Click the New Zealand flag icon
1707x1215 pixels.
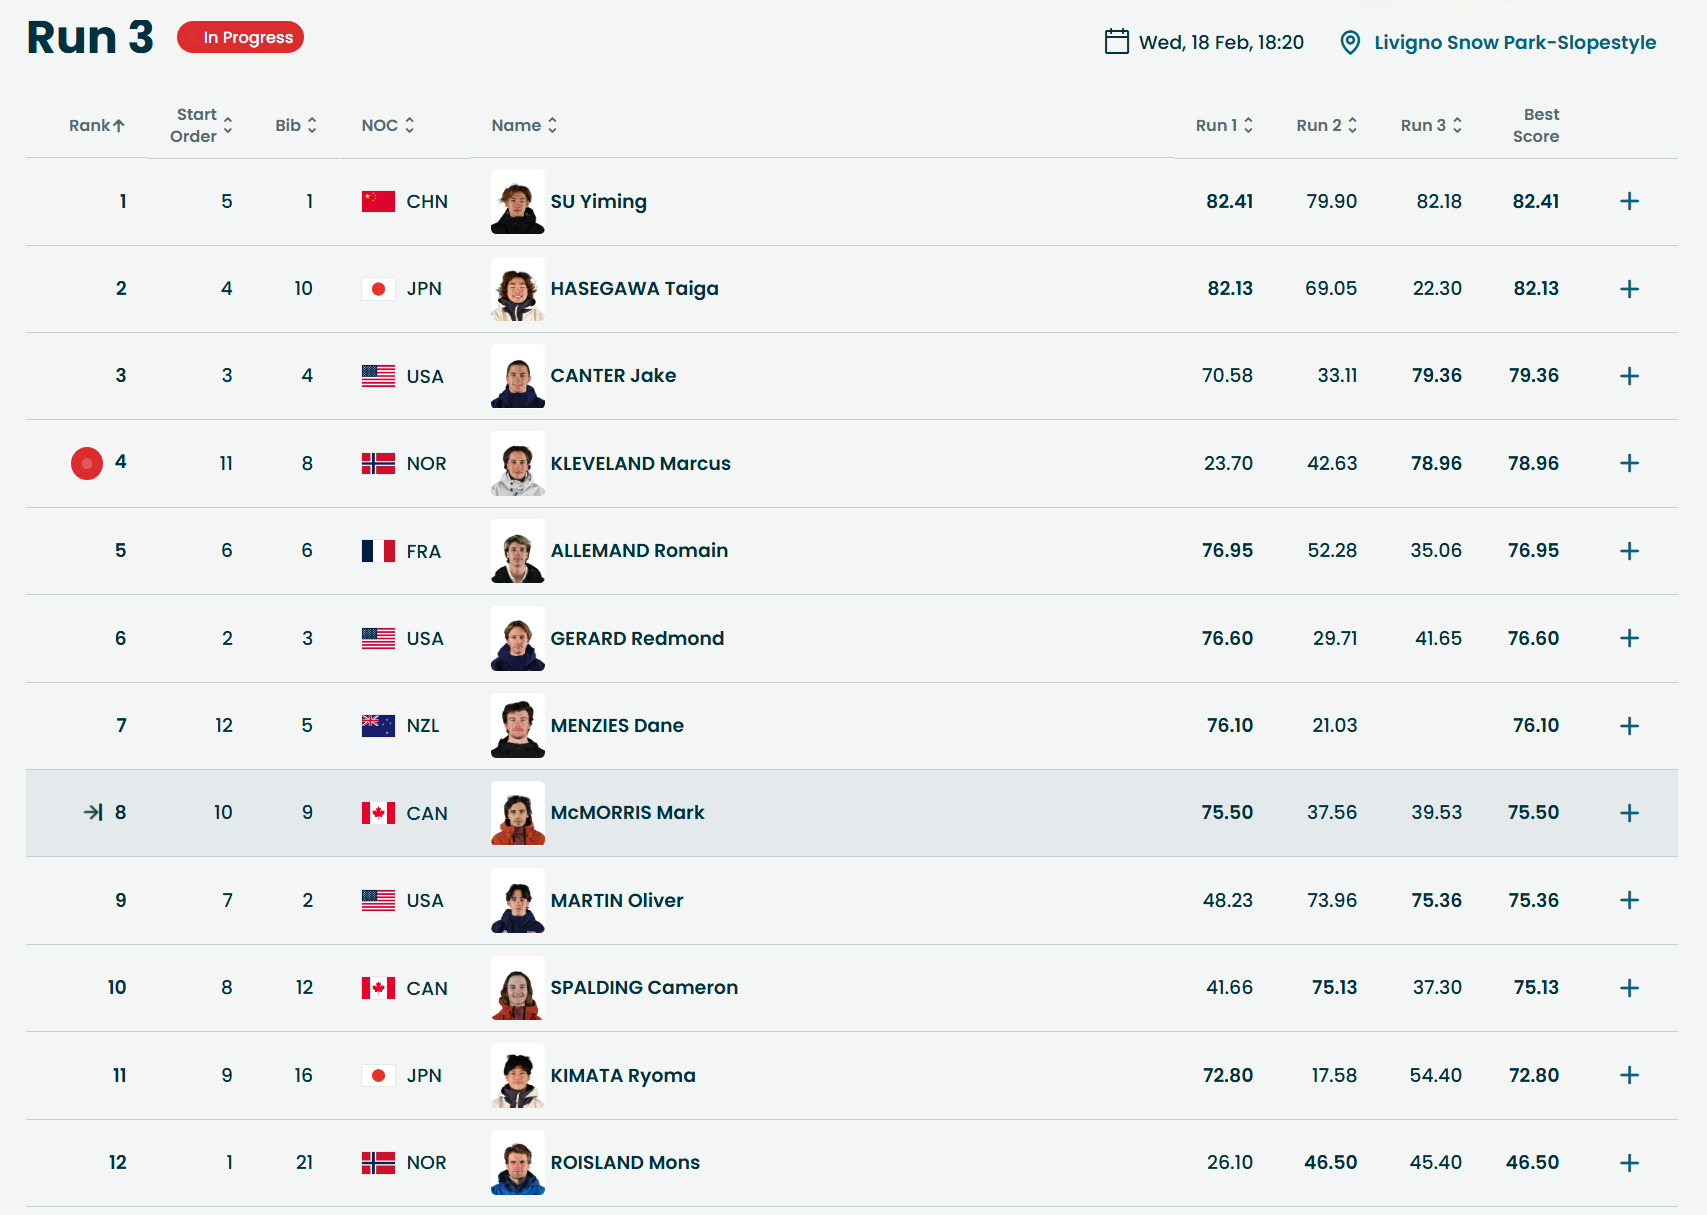[x=378, y=725]
